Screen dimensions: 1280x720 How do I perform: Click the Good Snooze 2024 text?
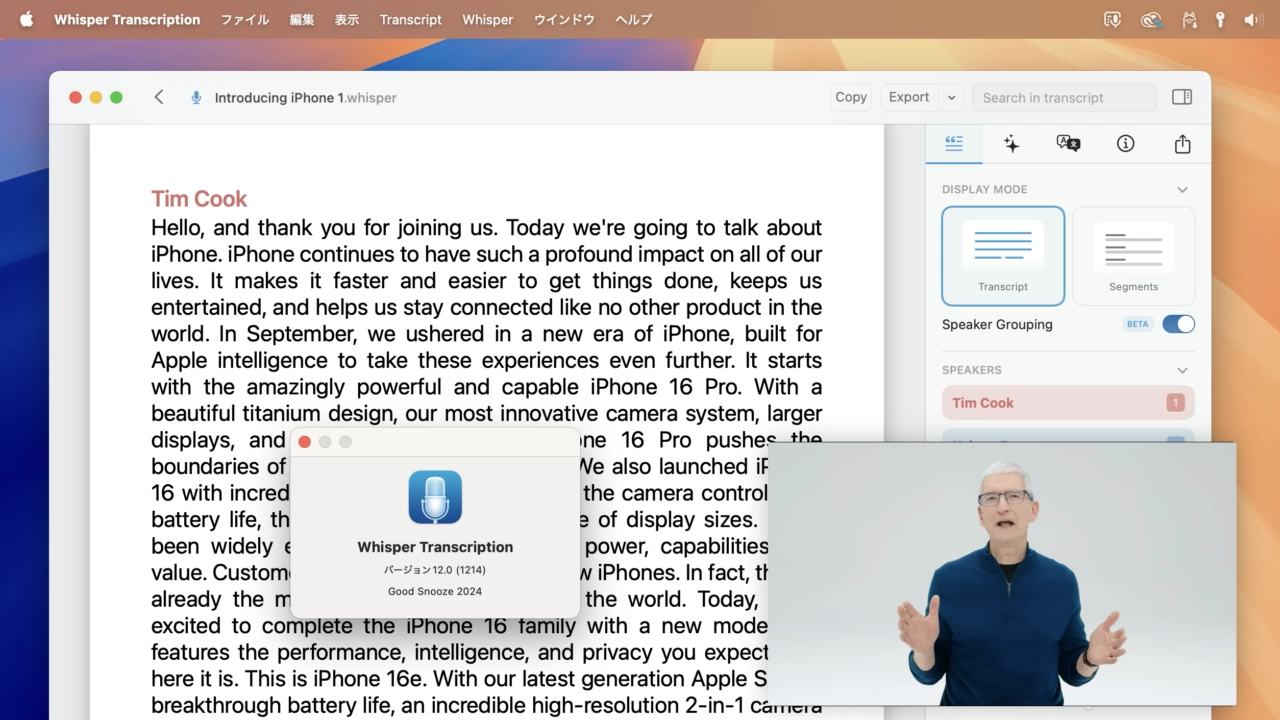(435, 591)
